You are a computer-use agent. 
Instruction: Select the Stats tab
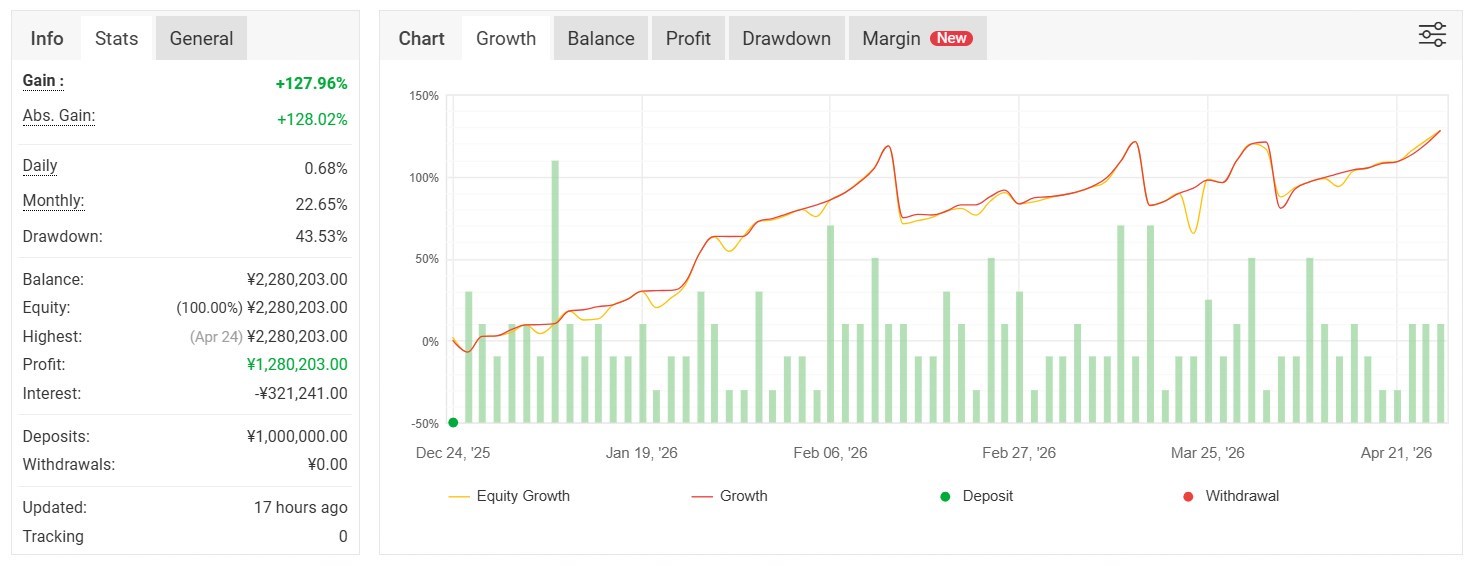(116, 39)
